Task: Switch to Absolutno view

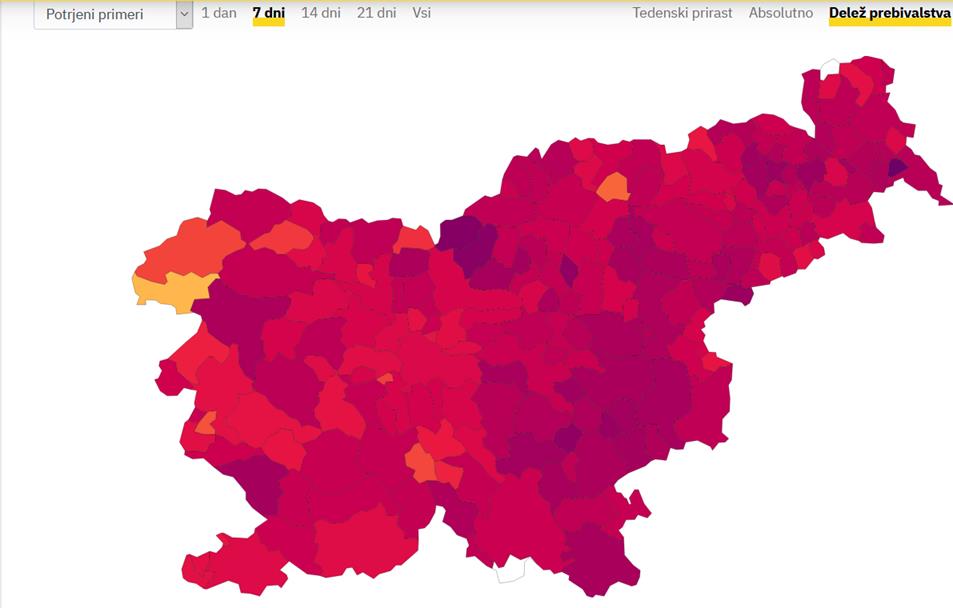Action: 780,13
